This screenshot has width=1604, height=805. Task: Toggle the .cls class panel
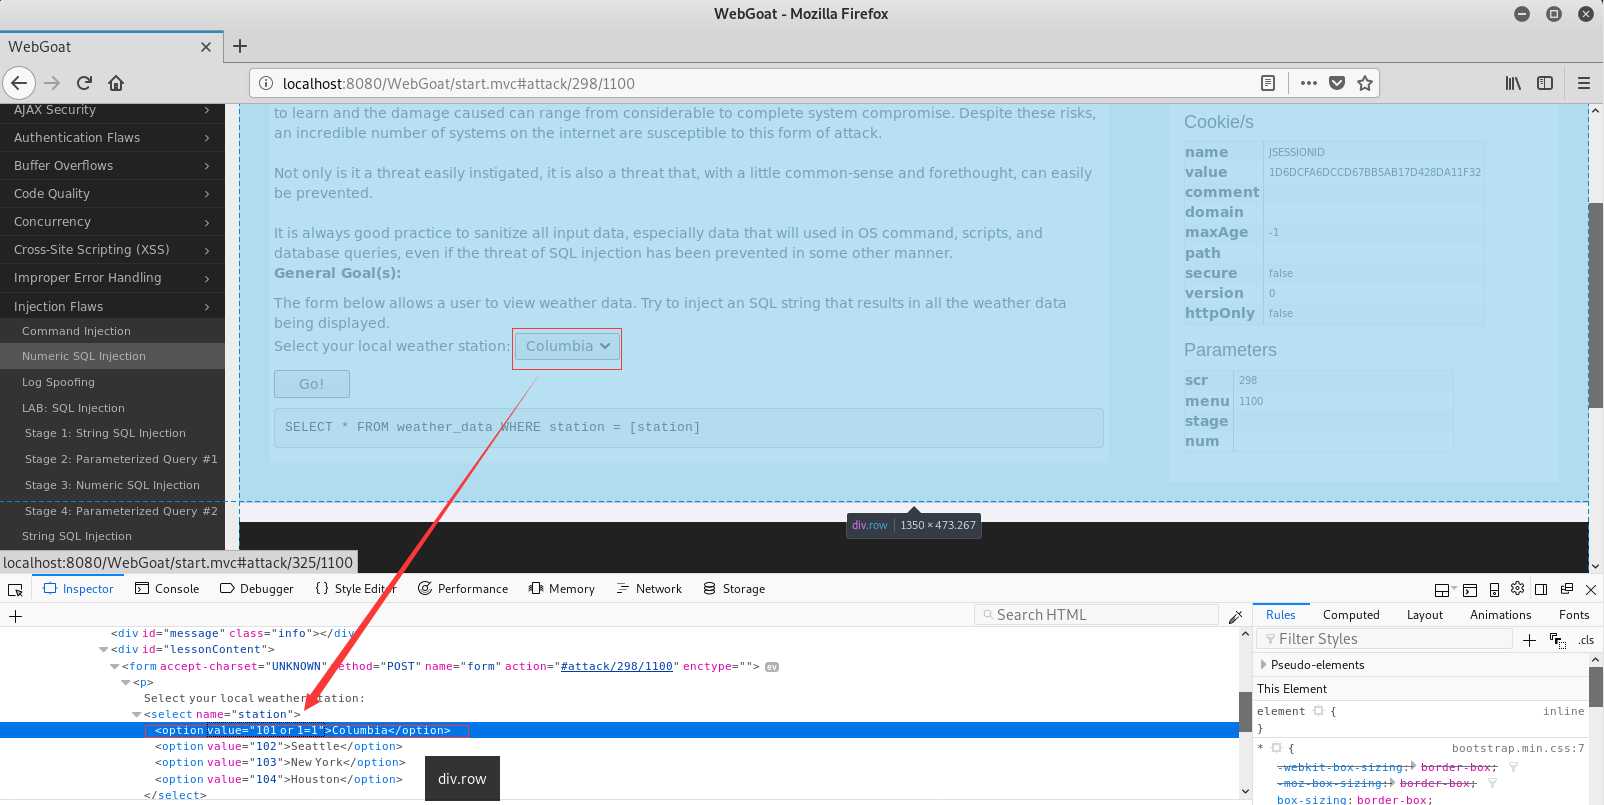pos(1587,640)
